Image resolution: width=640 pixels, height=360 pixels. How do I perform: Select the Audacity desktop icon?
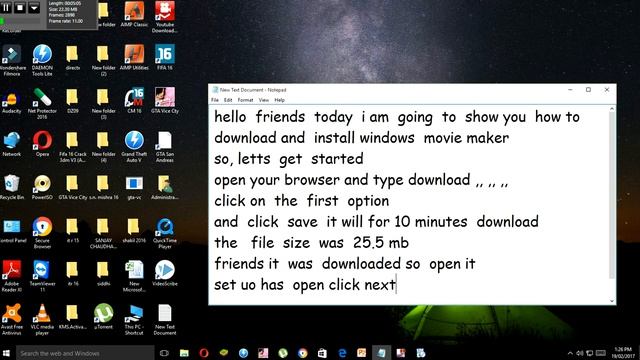click(12, 100)
